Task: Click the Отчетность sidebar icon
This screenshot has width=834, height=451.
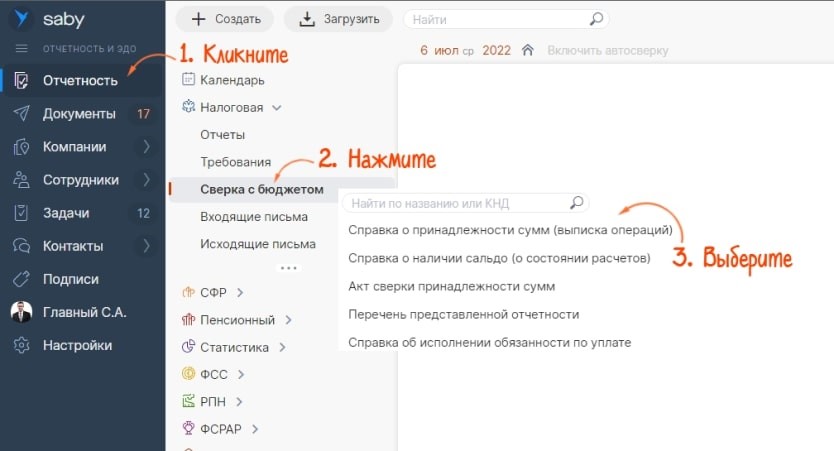Action: 21,81
